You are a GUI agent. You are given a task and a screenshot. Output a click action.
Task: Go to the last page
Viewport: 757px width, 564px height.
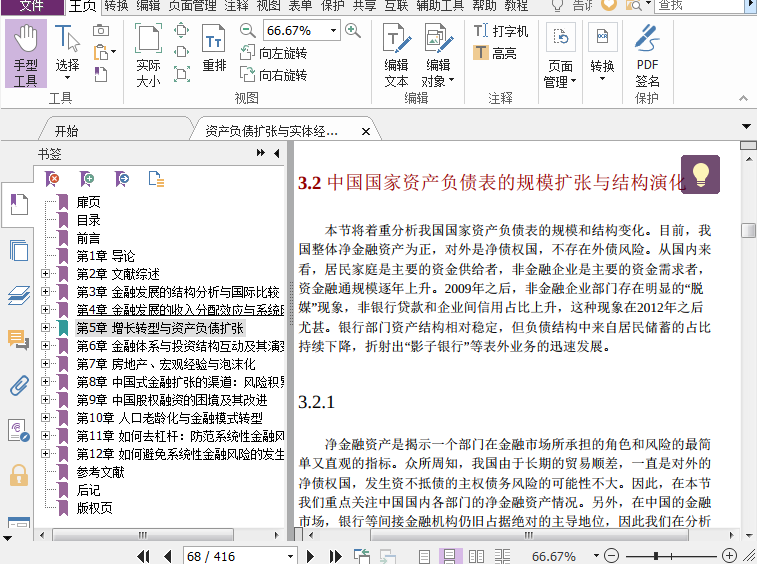[335, 556]
